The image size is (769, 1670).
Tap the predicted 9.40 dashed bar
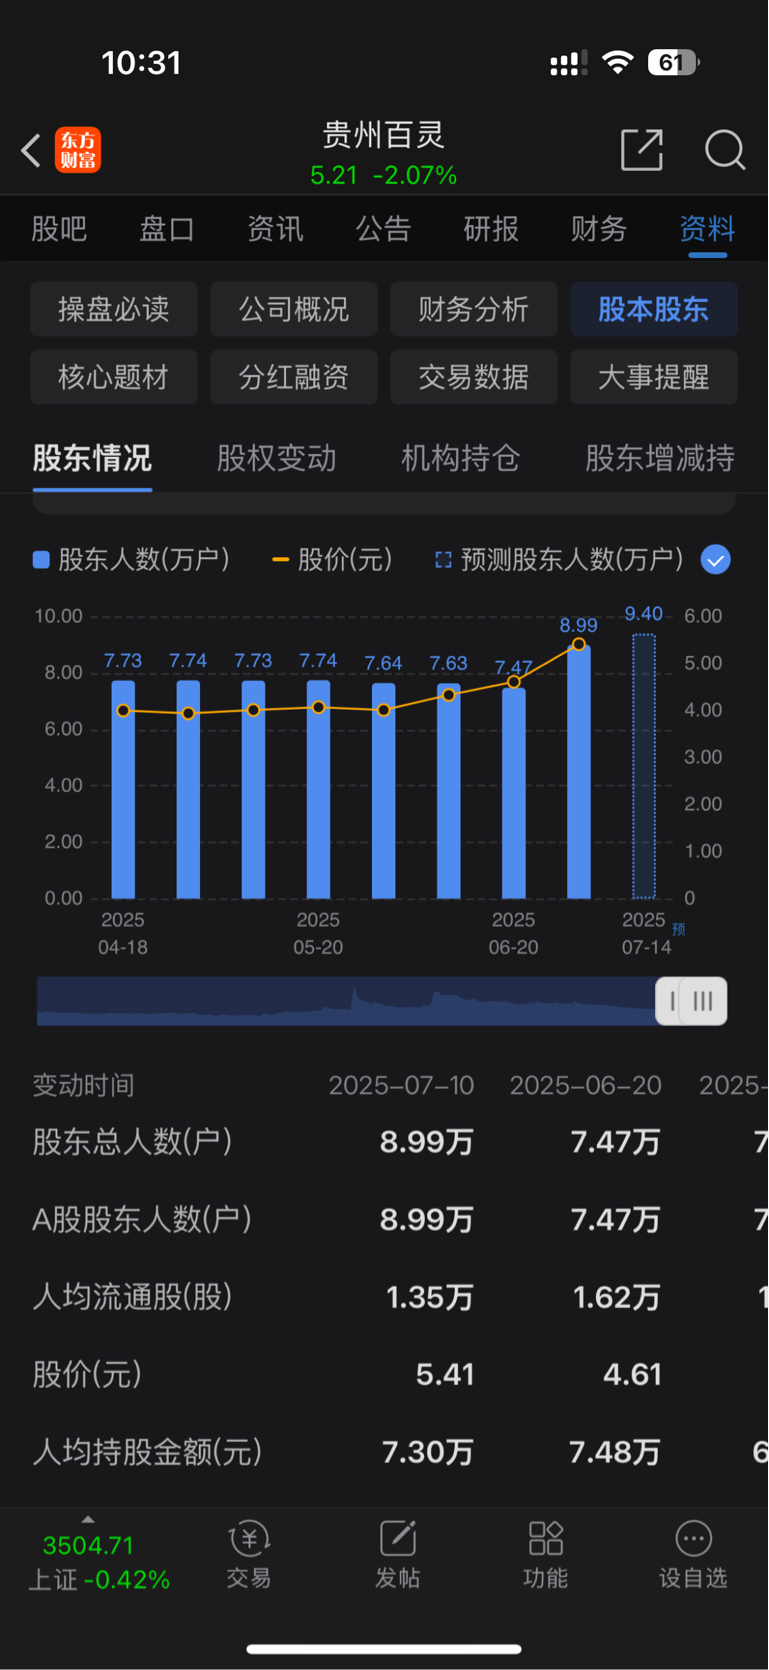644,766
